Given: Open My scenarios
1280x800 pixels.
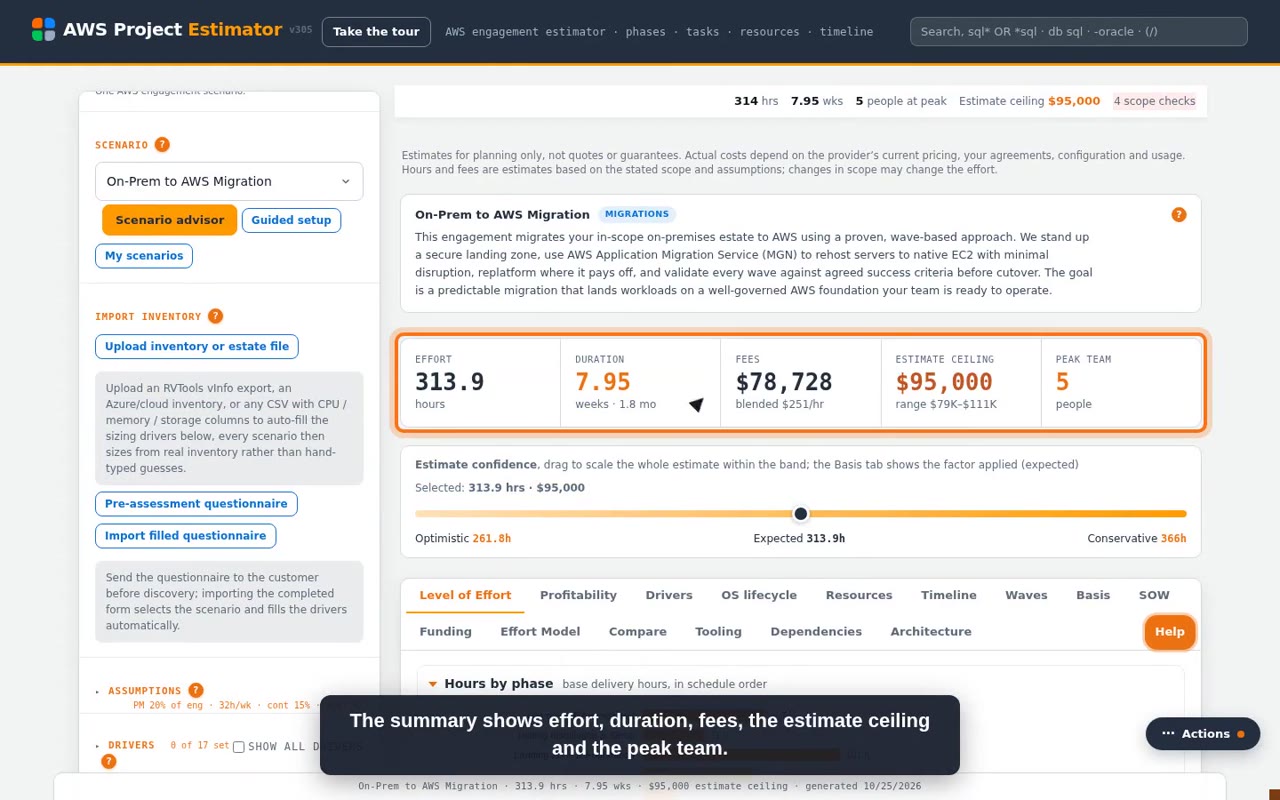Looking at the screenshot, I should [x=144, y=256].
